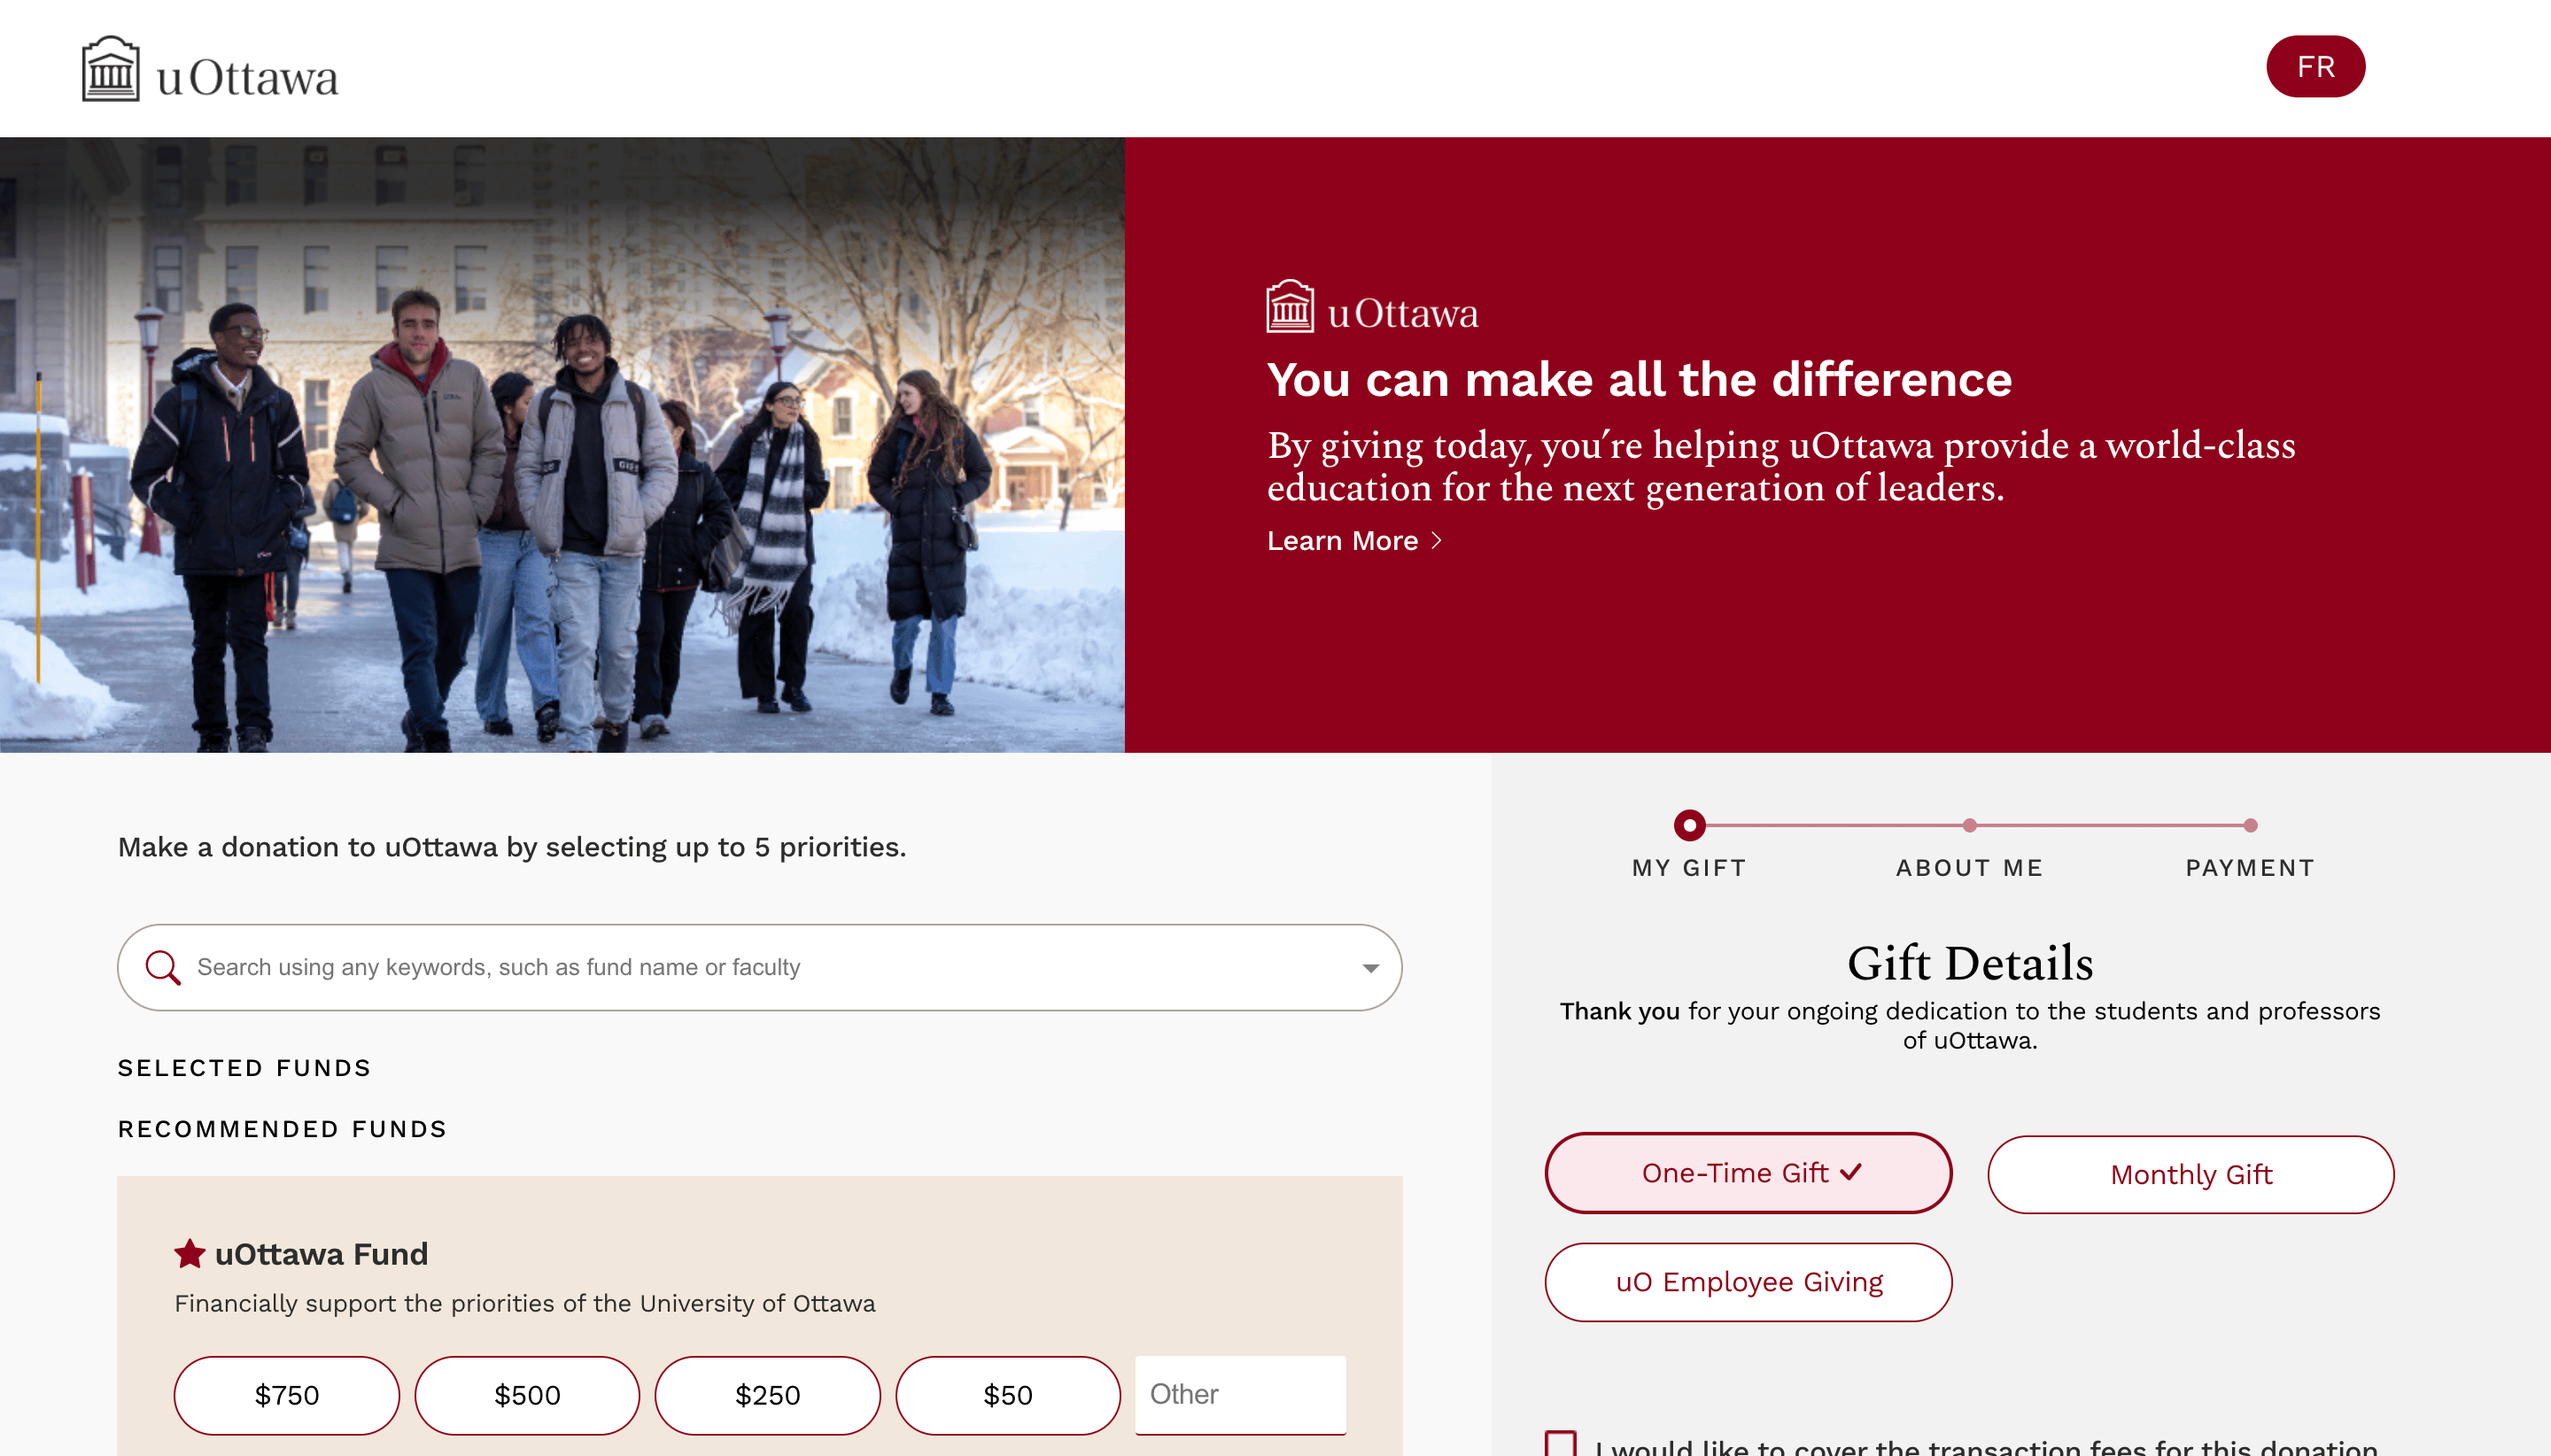Go to the My Gift step
Screen dimensions: 2551x1456
click(1689, 826)
